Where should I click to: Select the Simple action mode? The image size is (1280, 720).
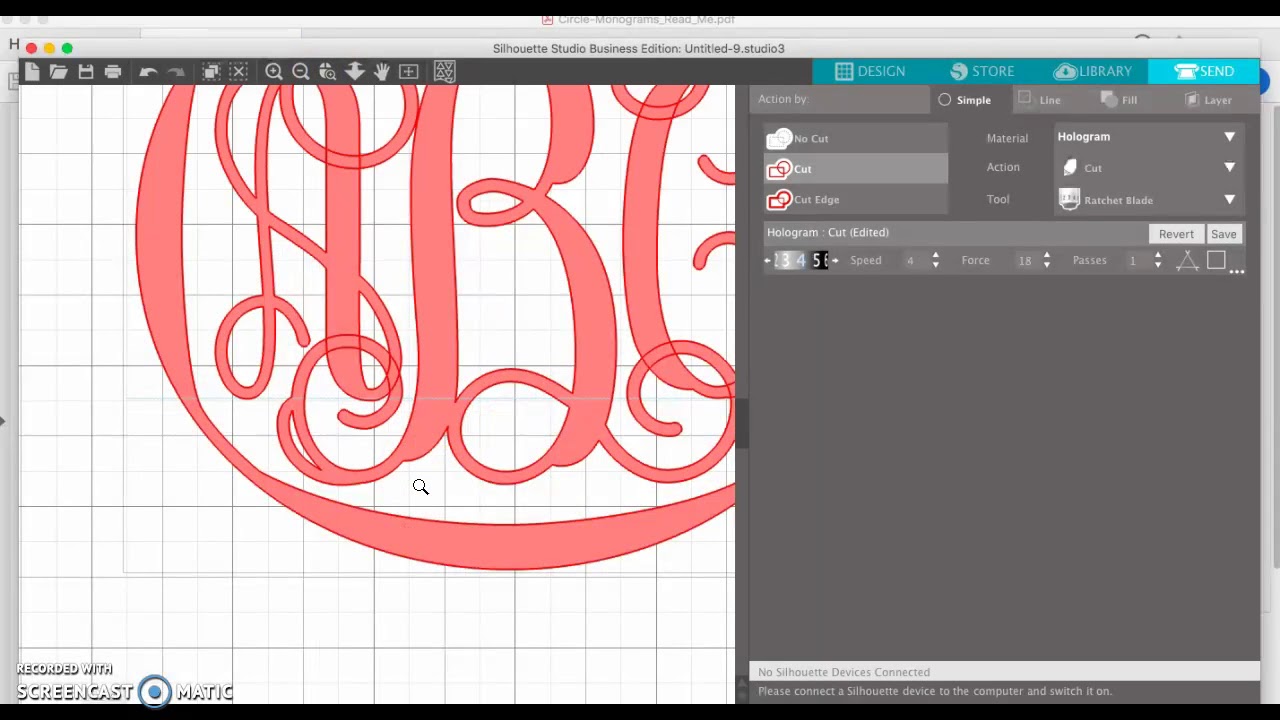964,100
